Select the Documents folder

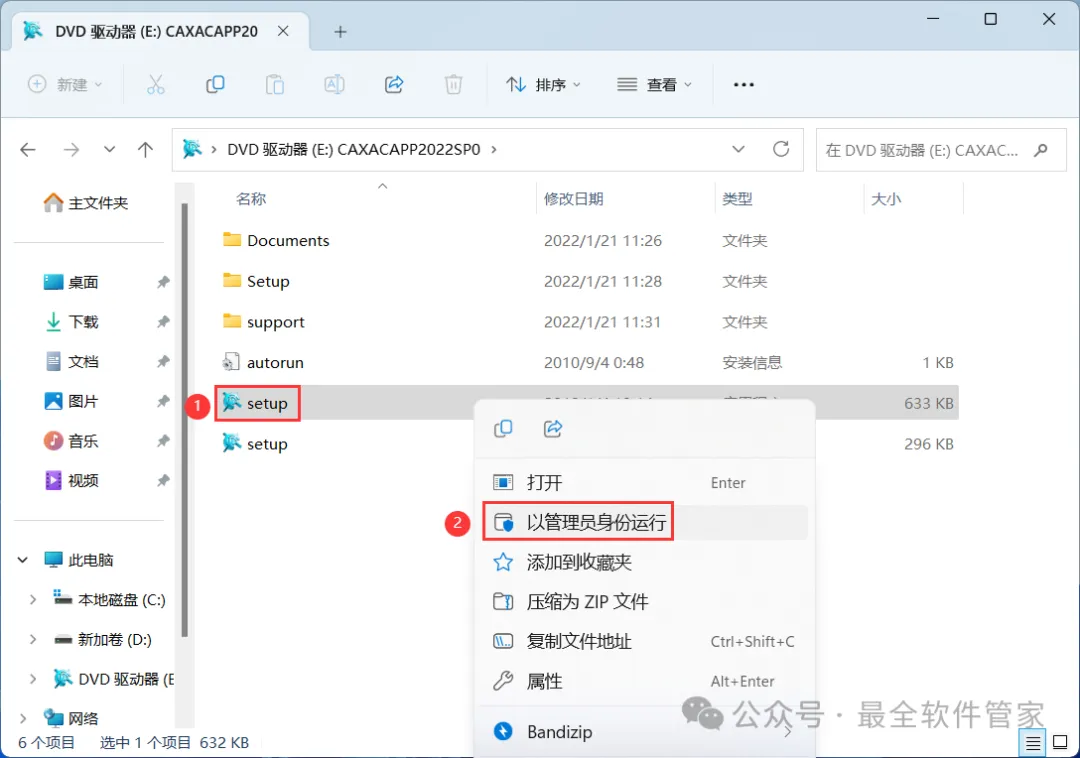point(276,240)
